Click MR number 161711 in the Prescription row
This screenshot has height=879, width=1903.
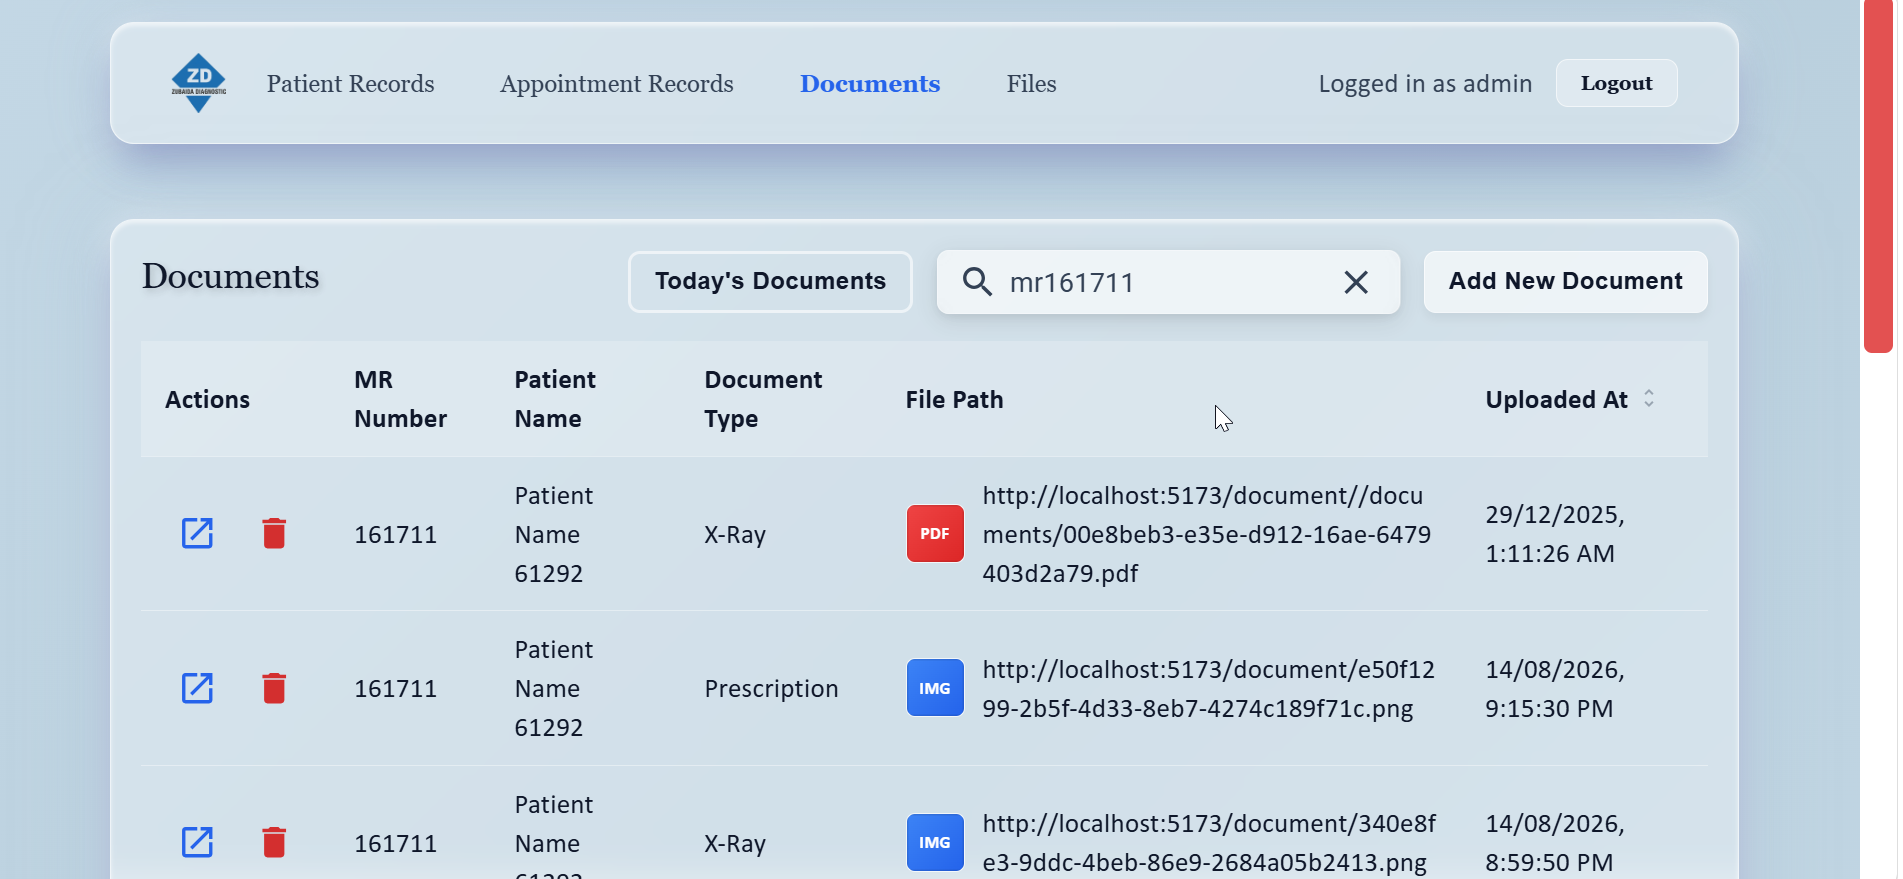pos(395,688)
